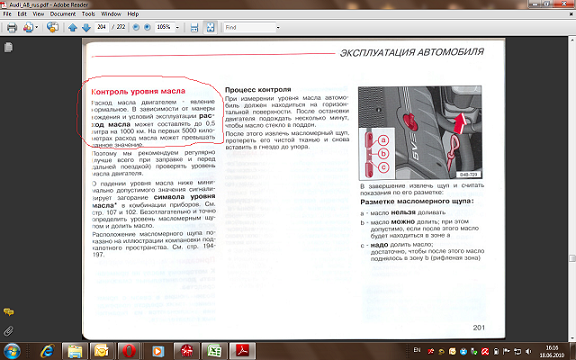Click the vertical scrollbar thumb
This screenshot has height=360, width=576.
[572, 258]
